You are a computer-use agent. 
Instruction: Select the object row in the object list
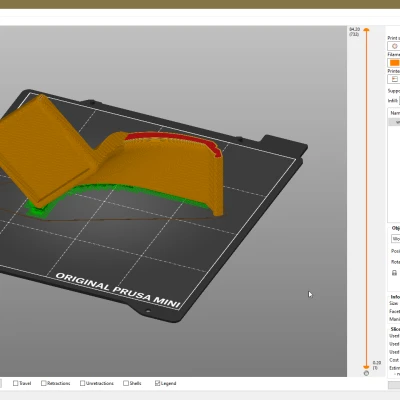[395, 122]
